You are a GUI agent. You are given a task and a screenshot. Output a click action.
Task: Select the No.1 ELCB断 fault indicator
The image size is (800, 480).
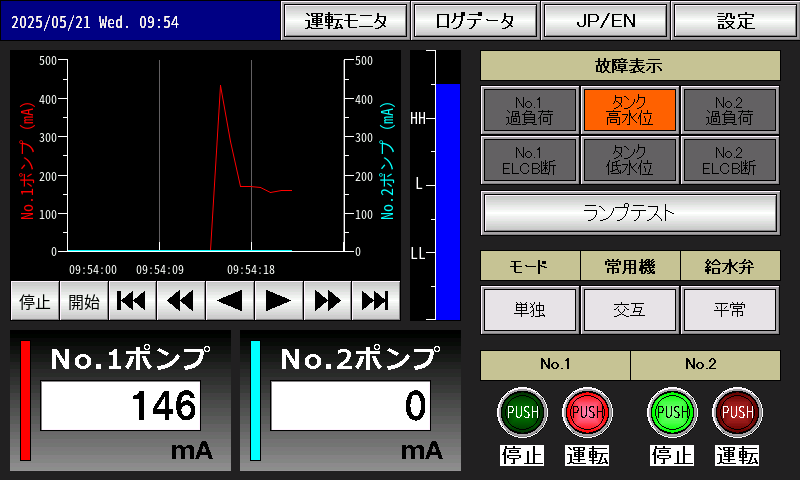[529, 160]
